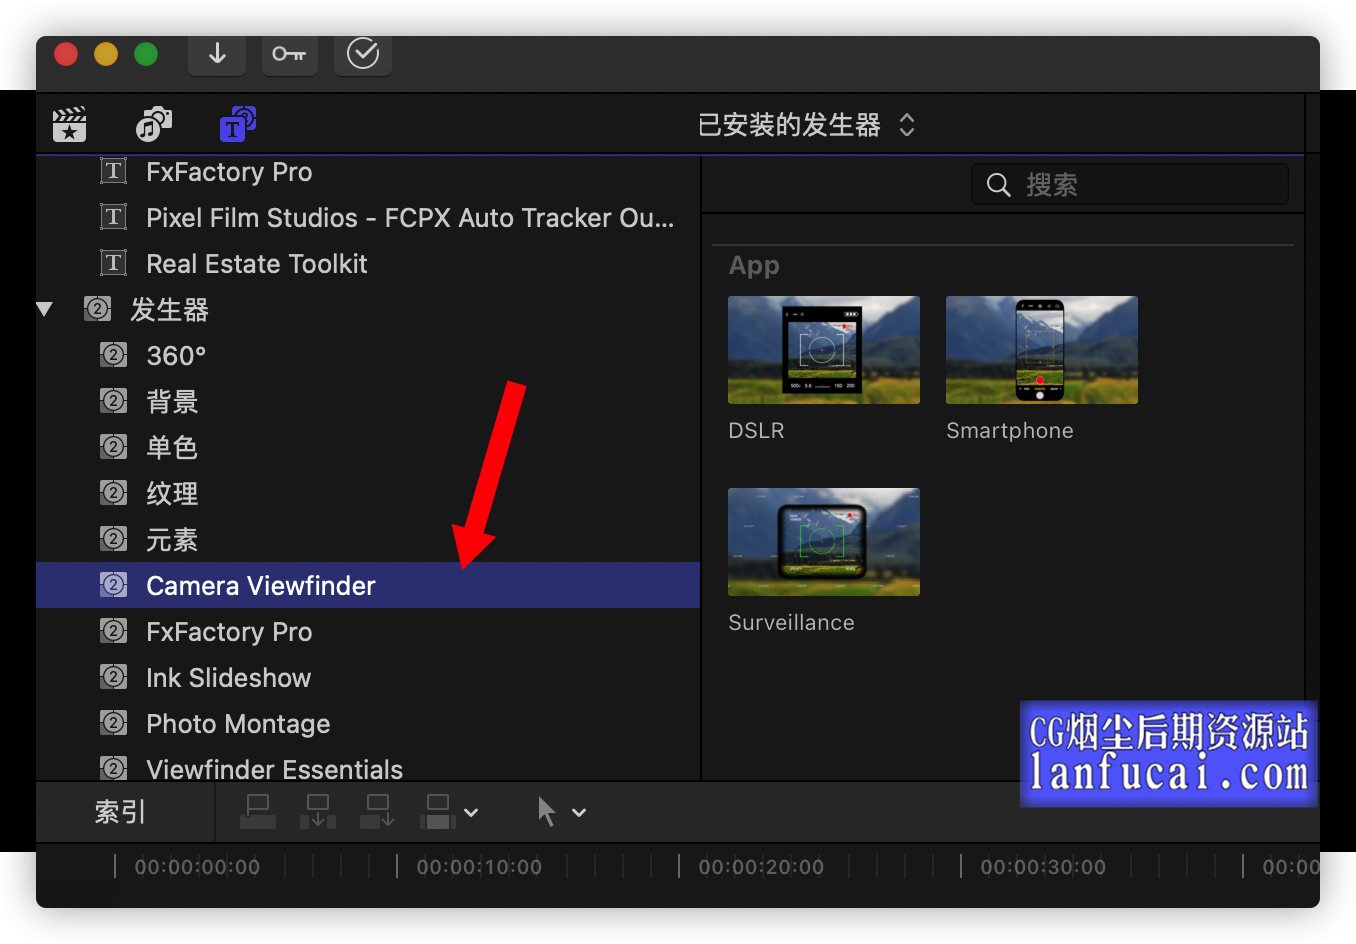Open the keyword editor key button

pyautogui.click(x=289, y=54)
